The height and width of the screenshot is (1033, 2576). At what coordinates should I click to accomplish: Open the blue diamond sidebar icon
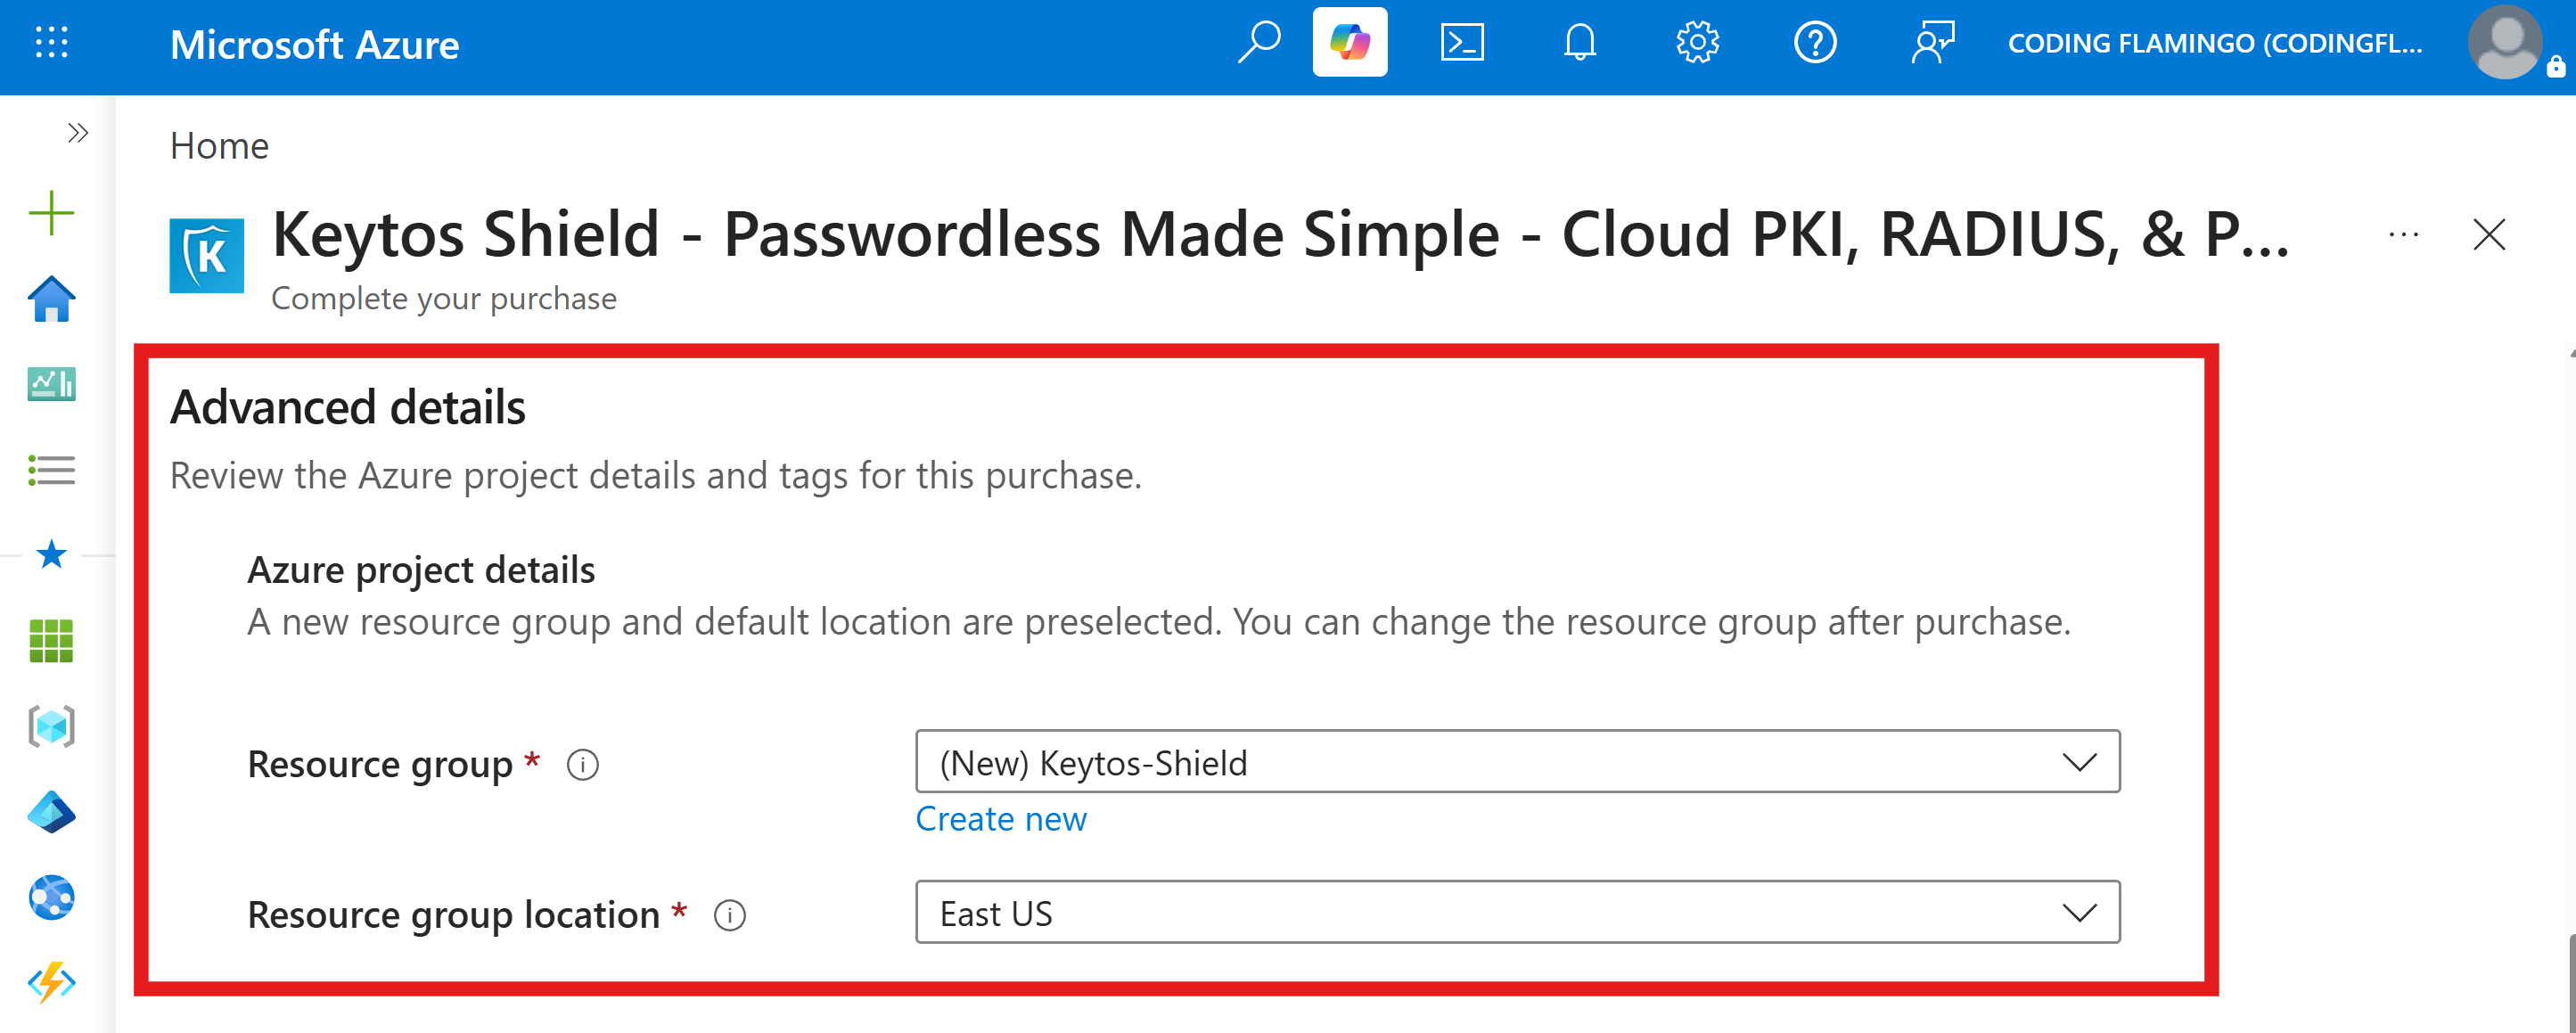click(52, 812)
